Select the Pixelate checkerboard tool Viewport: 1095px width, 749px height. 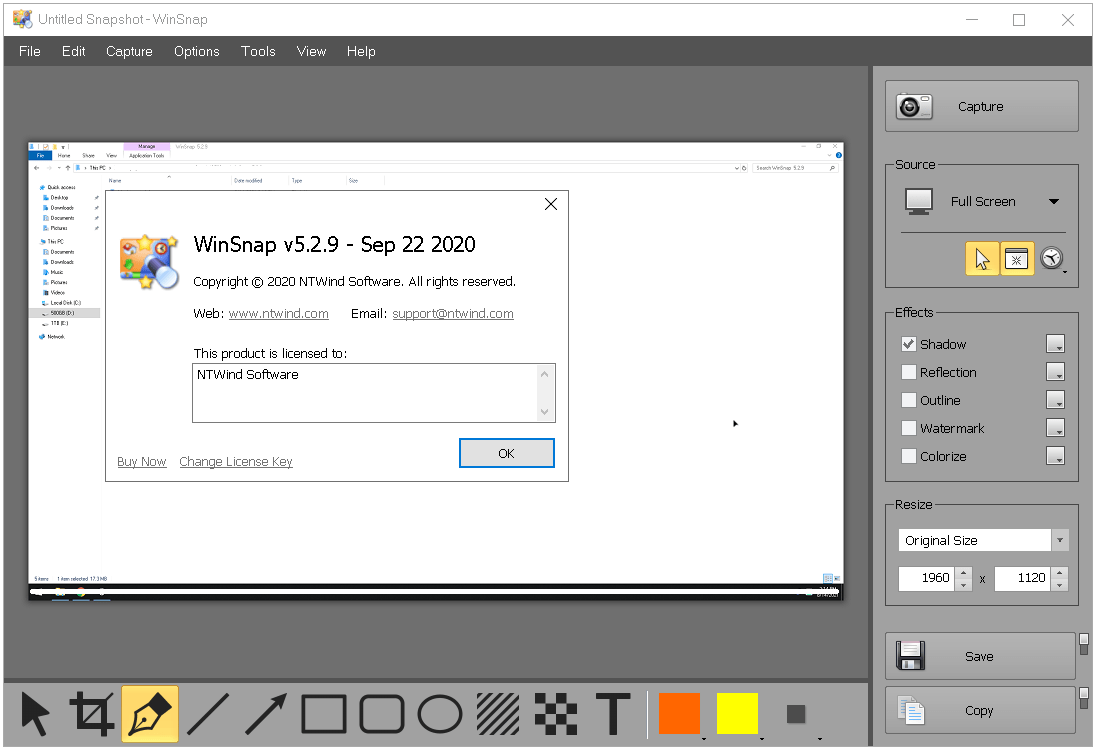556,713
